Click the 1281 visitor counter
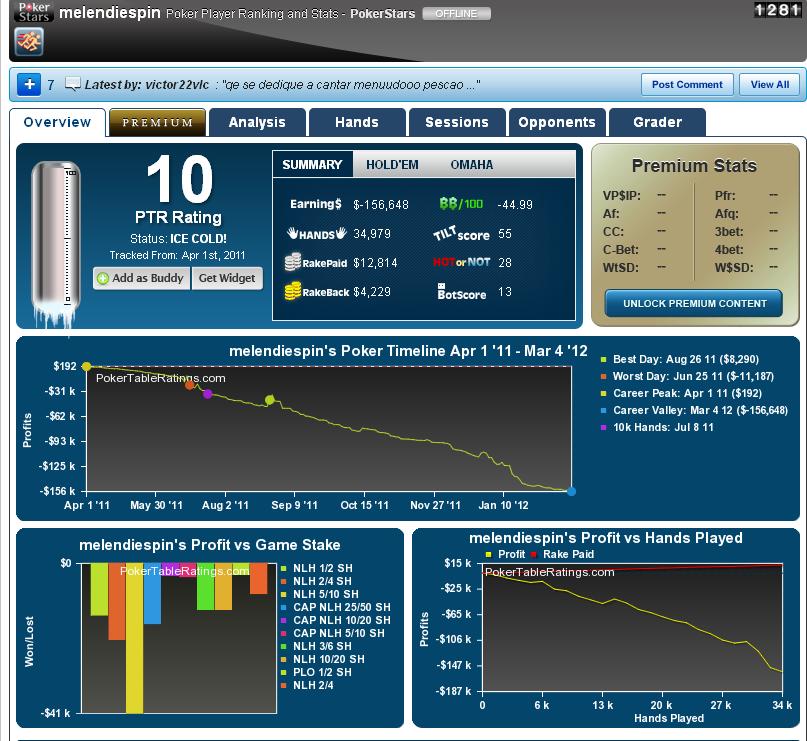 [778, 10]
